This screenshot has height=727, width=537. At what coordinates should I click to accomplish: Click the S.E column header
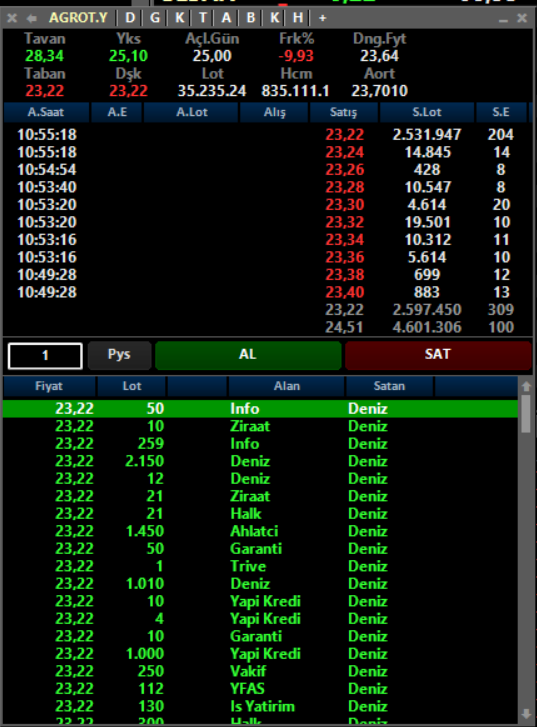[x=501, y=112]
